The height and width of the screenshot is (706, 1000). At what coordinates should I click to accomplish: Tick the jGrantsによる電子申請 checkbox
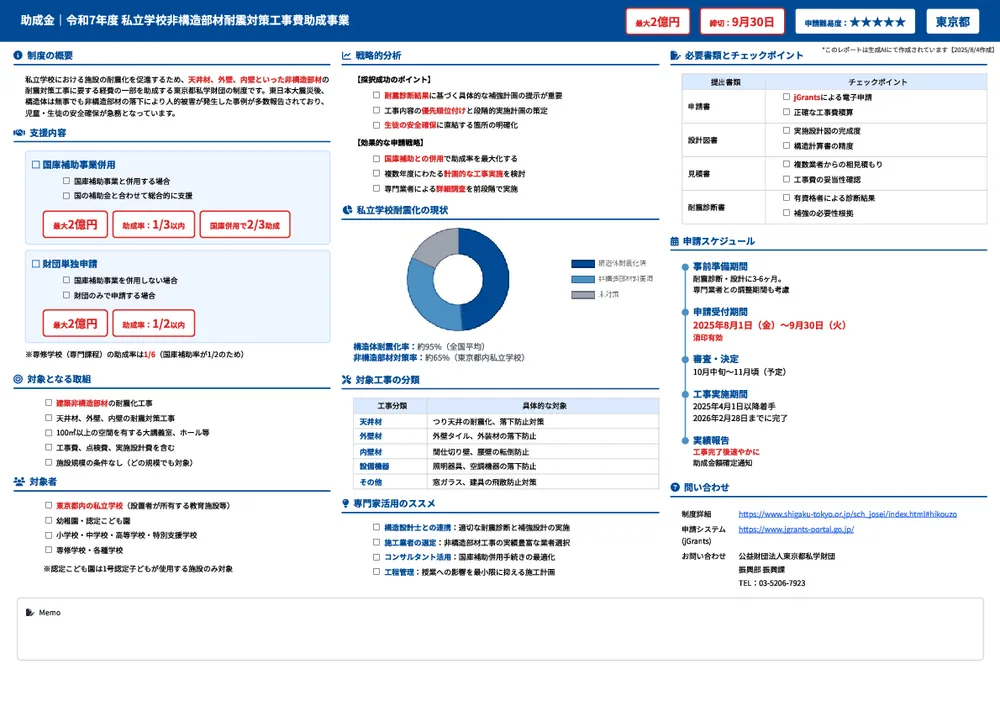click(x=786, y=97)
